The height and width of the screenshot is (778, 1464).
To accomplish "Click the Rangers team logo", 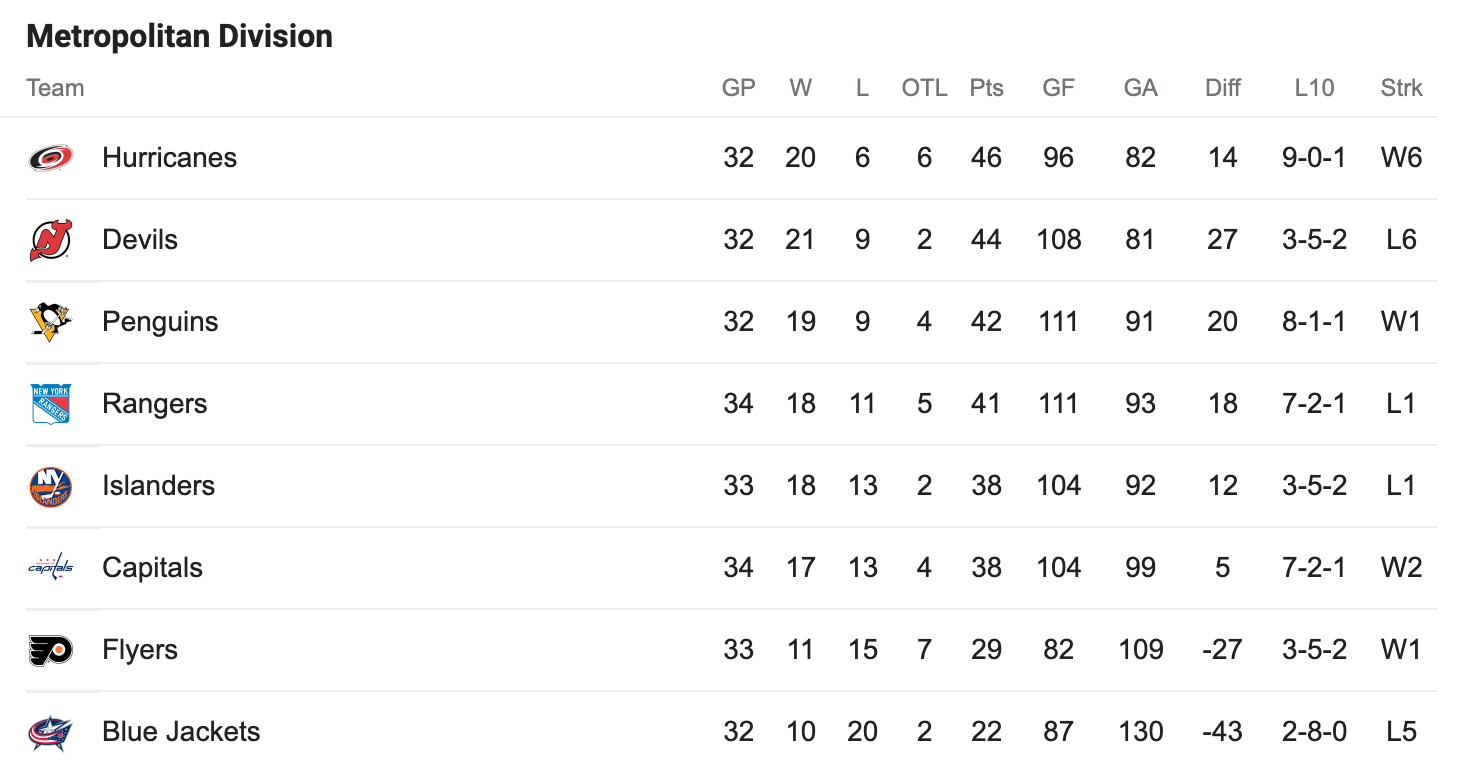I will click(x=50, y=404).
